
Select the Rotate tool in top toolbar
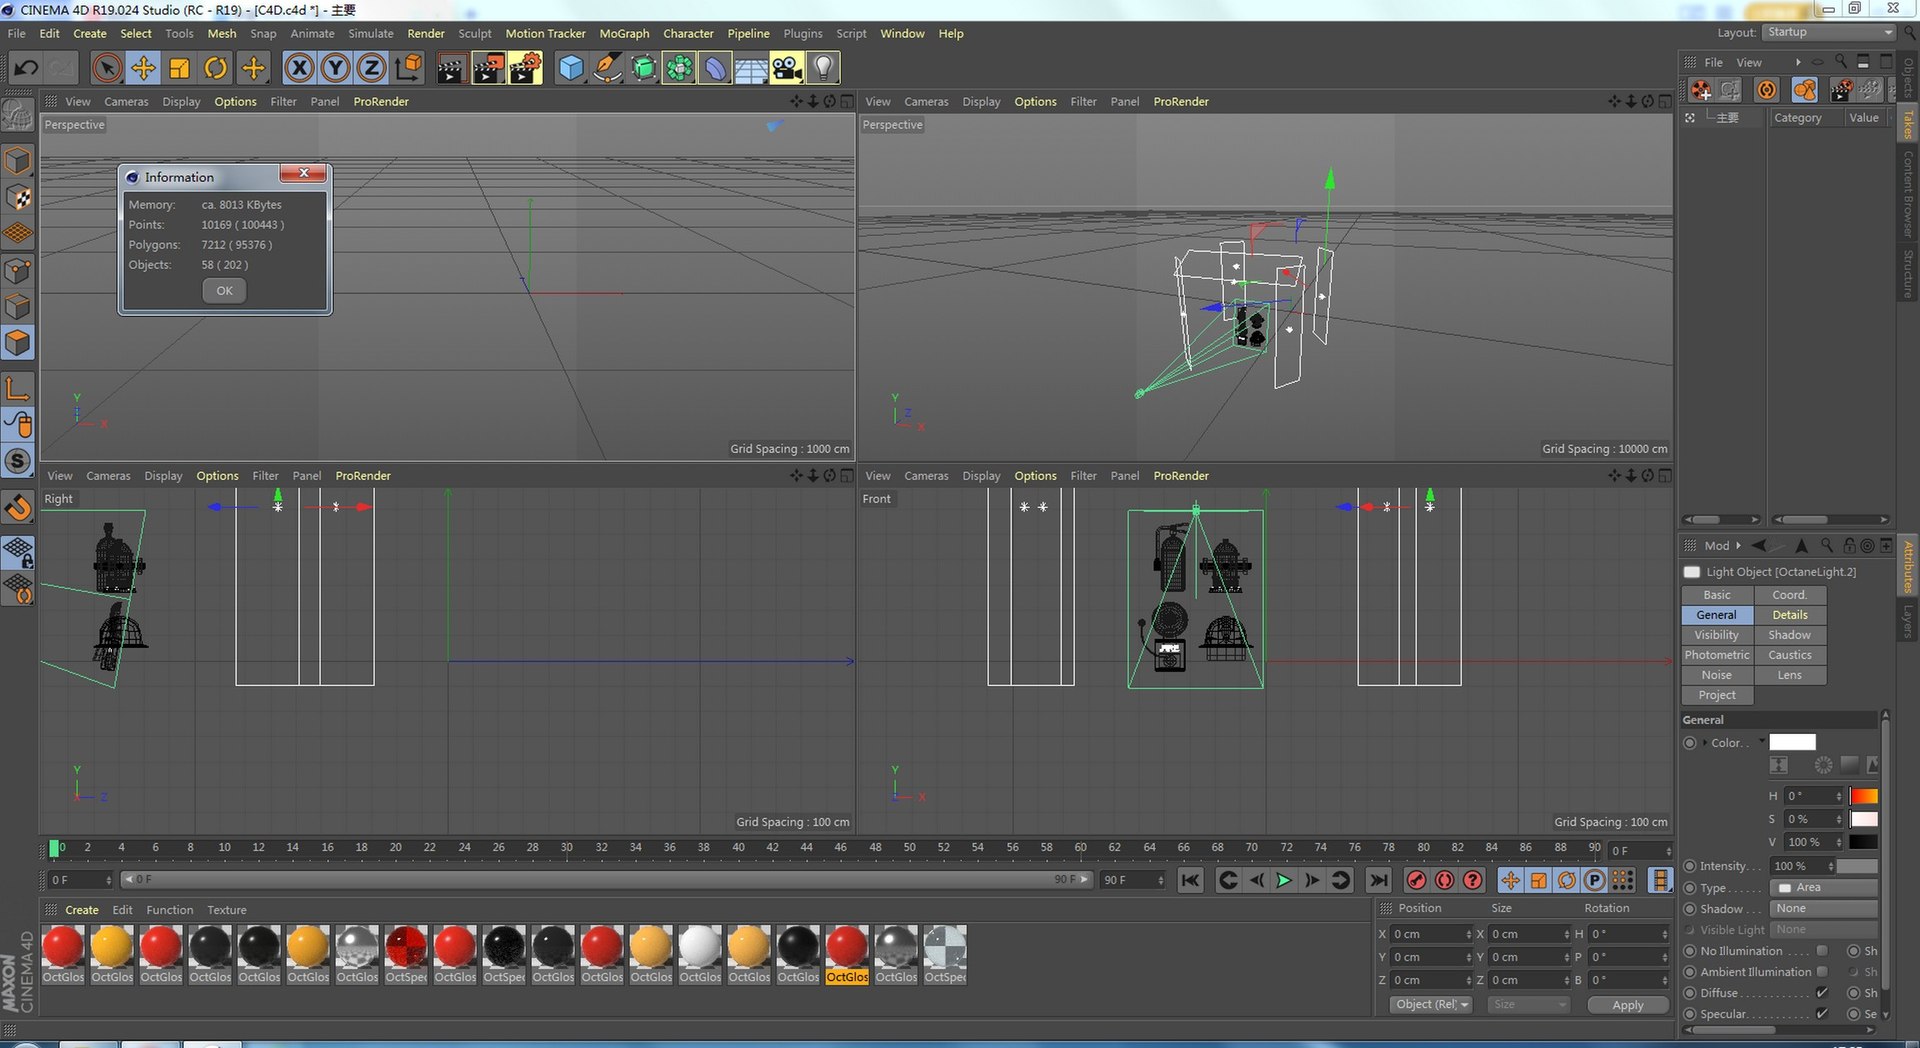[x=215, y=68]
